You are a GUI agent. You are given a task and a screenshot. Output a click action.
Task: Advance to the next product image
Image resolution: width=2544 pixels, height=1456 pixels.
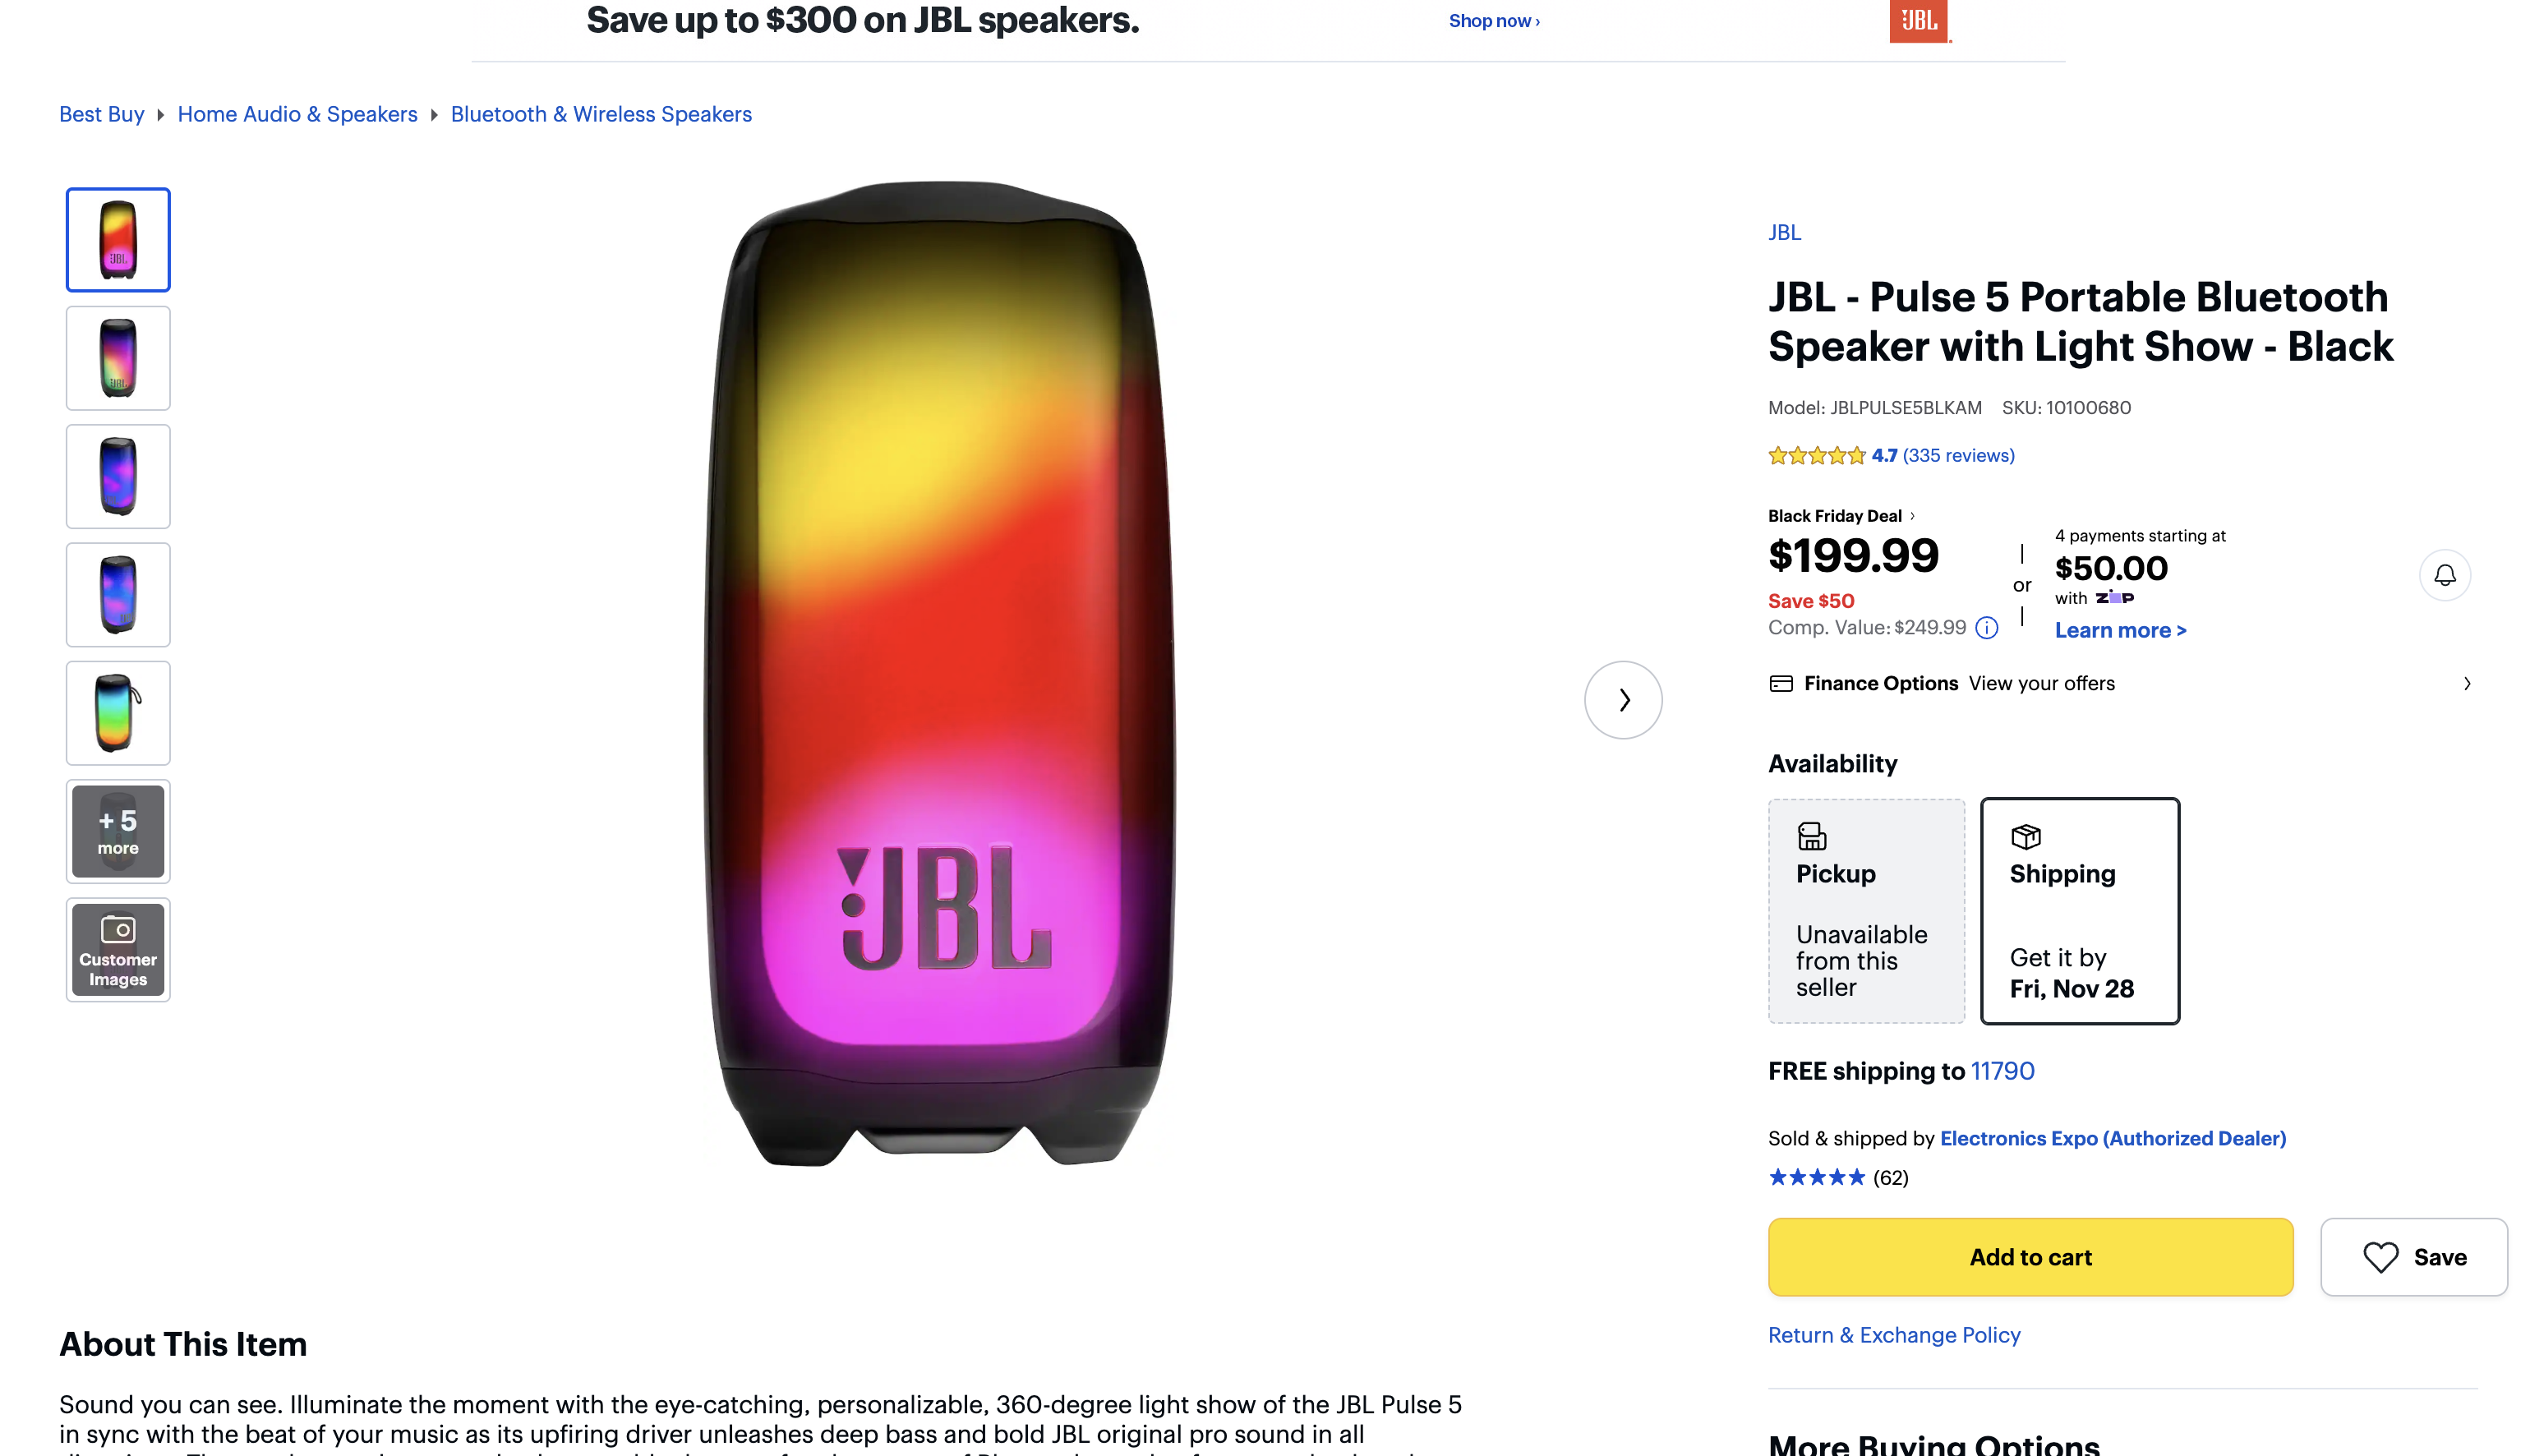click(1623, 700)
